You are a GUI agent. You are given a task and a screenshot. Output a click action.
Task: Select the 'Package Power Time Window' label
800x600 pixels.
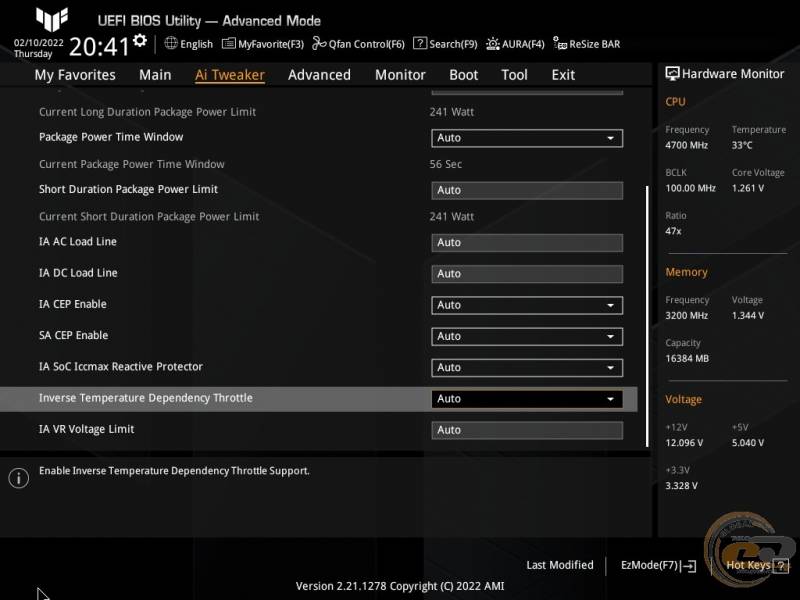tap(111, 137)
